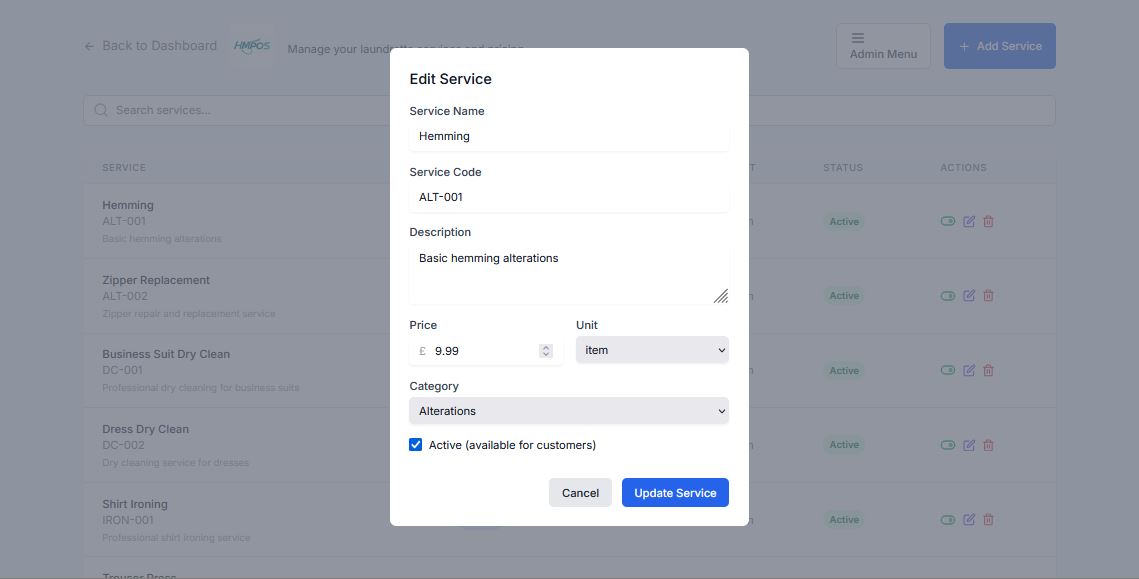This screenshot has height=579, width=1139.
Task: Toggle the Business Suit Dry Clean switch
Action: tap(947, 370)
